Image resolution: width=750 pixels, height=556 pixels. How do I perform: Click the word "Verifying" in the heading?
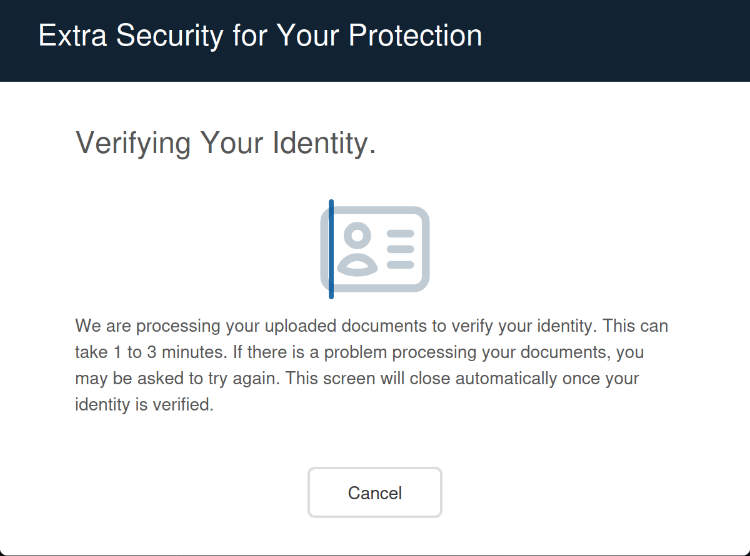tap(133, 143)
